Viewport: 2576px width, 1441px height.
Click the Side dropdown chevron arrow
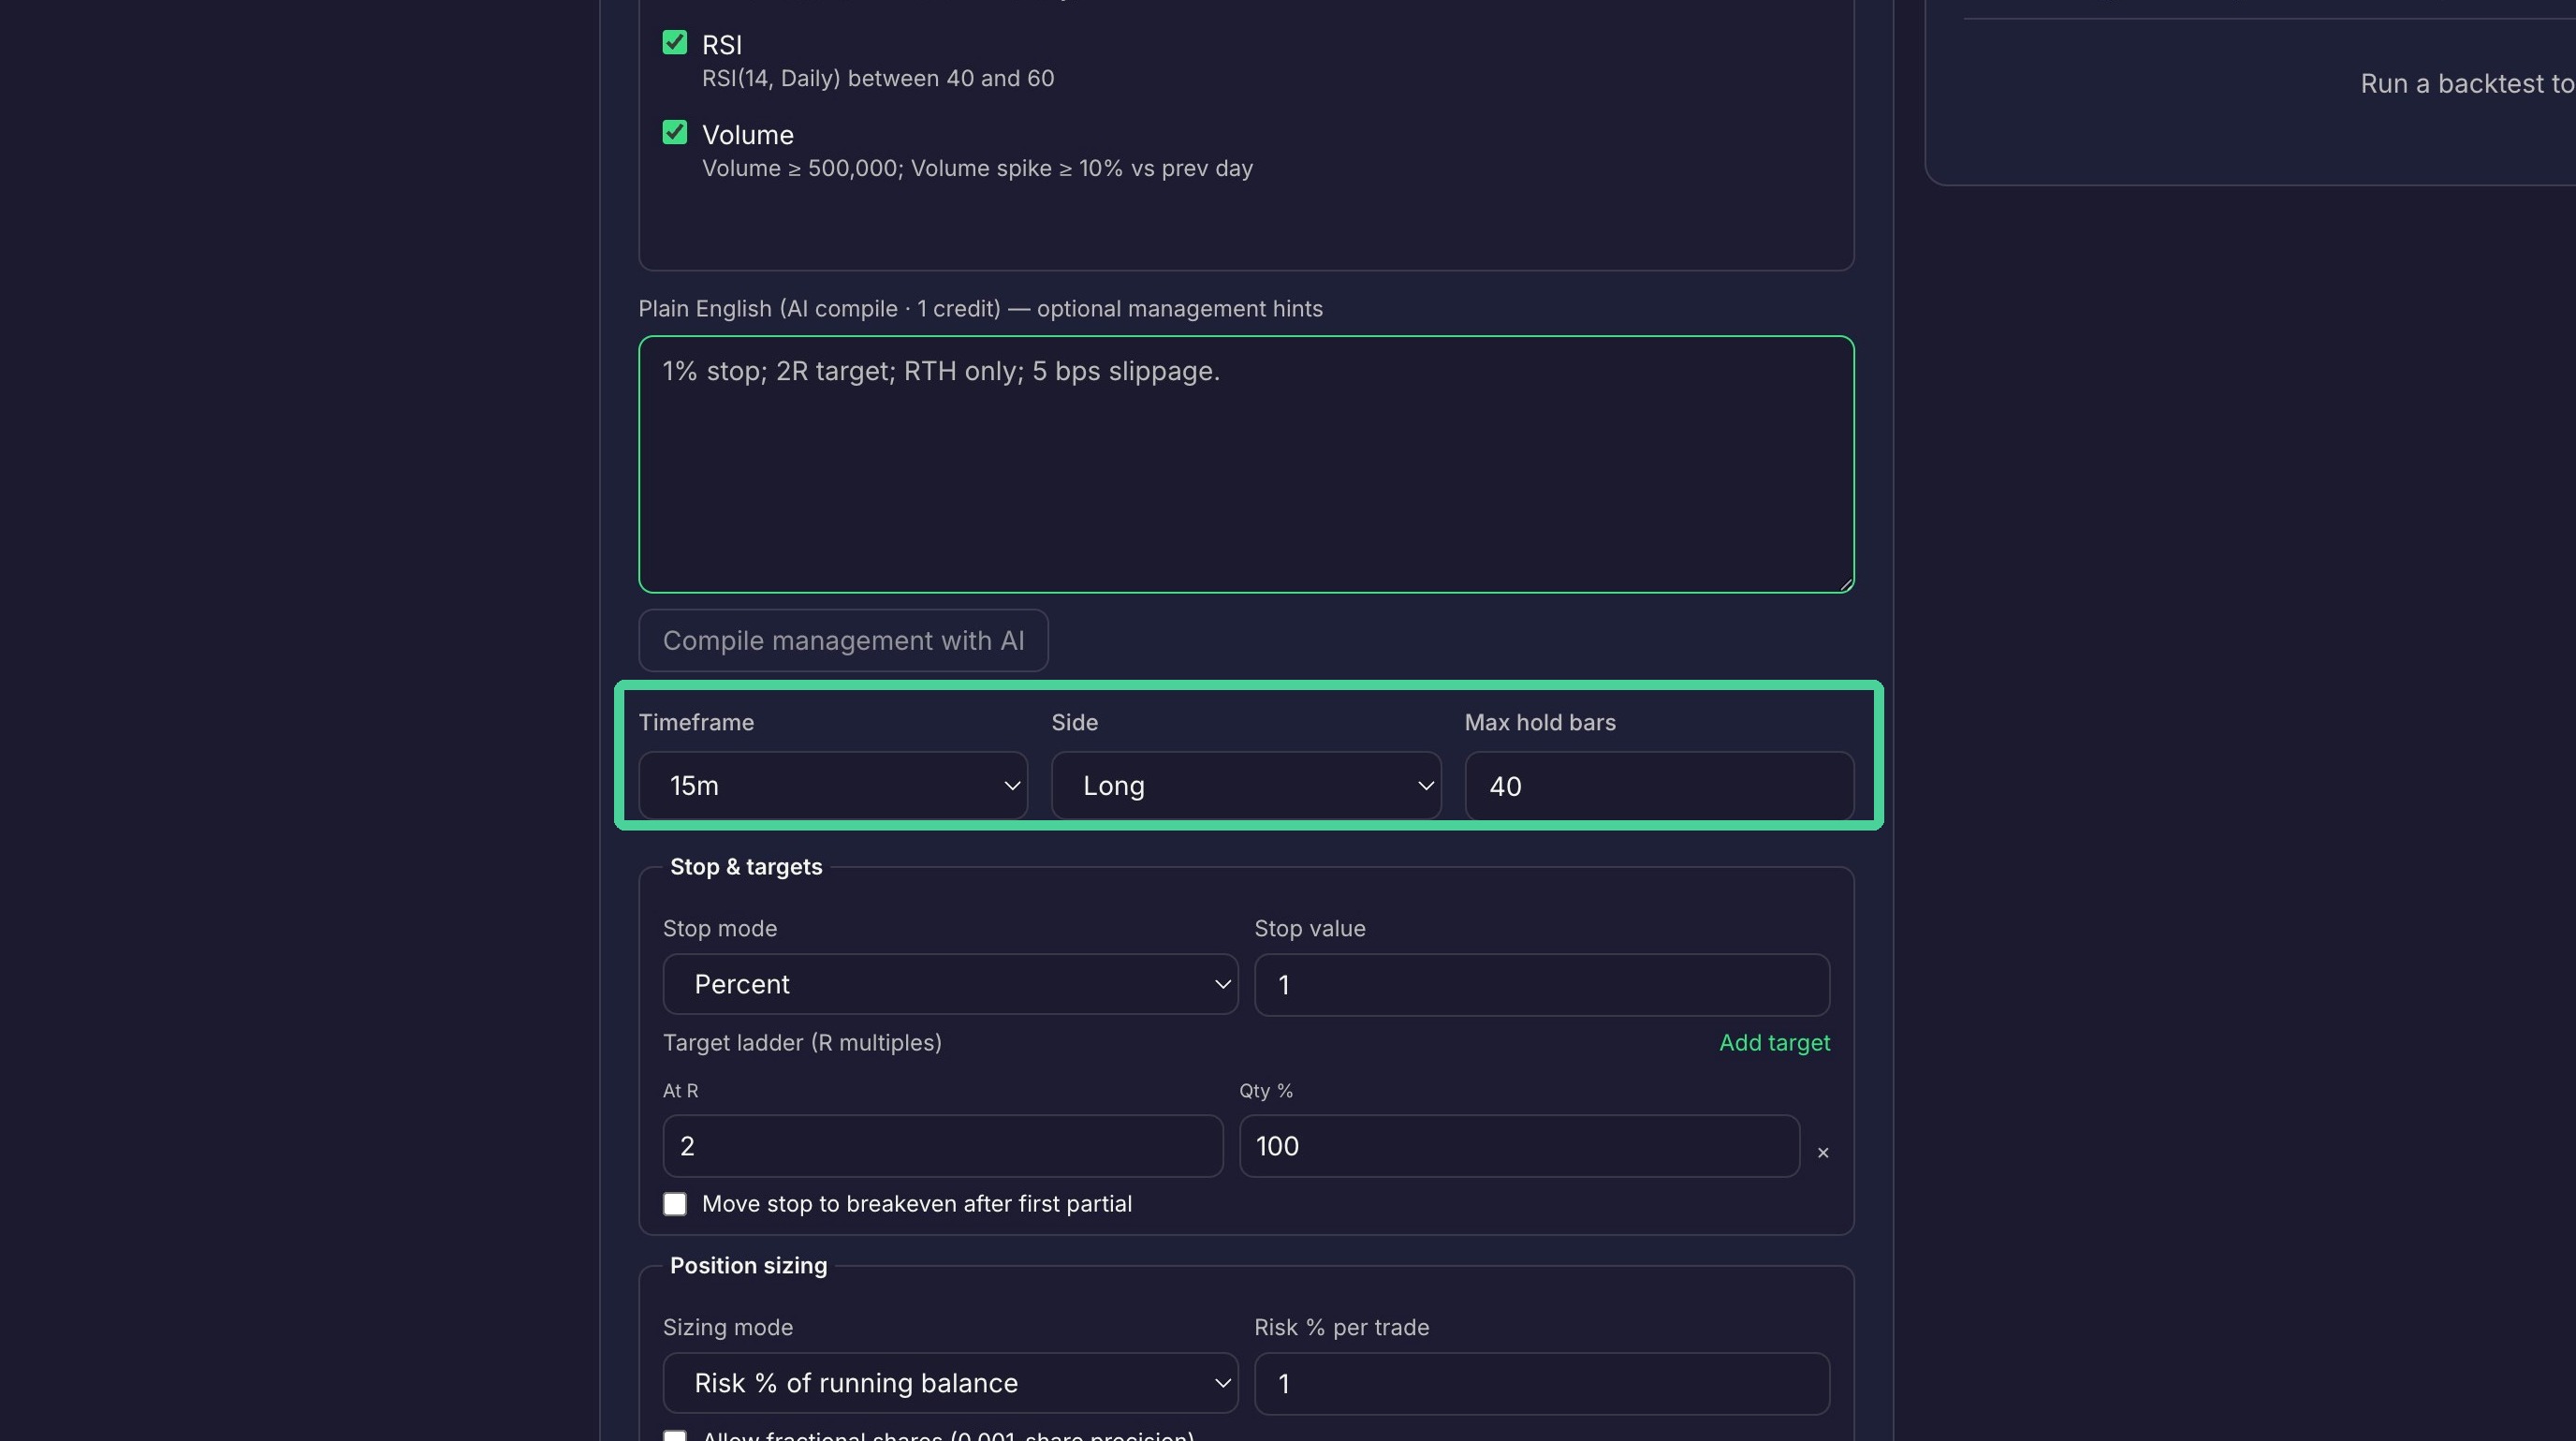pos(1425,786)
